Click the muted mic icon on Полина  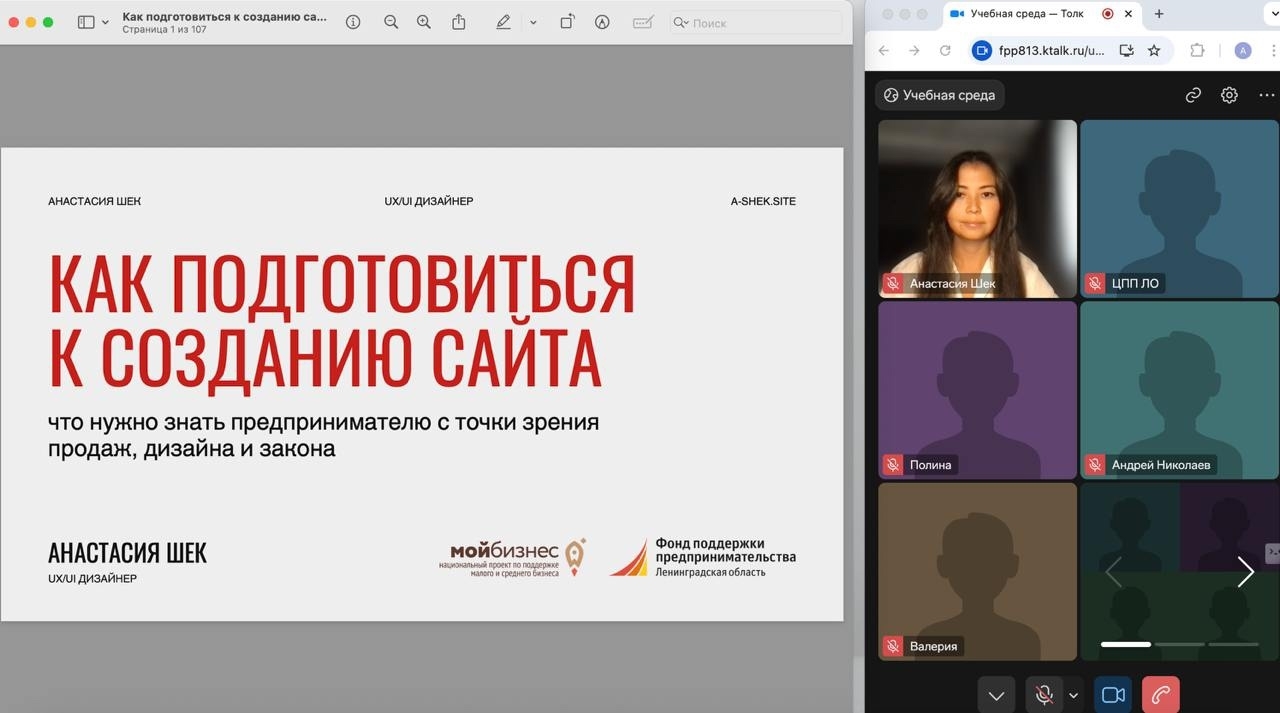point(893,465)
